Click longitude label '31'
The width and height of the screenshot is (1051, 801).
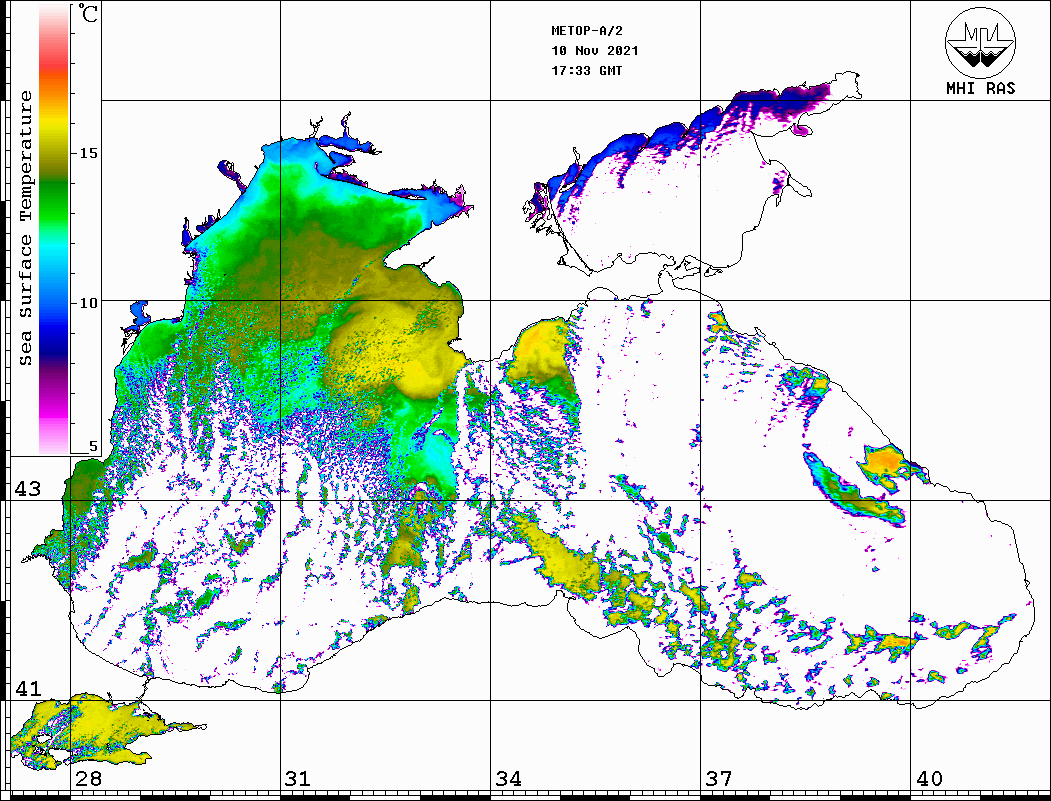(298, 778)
